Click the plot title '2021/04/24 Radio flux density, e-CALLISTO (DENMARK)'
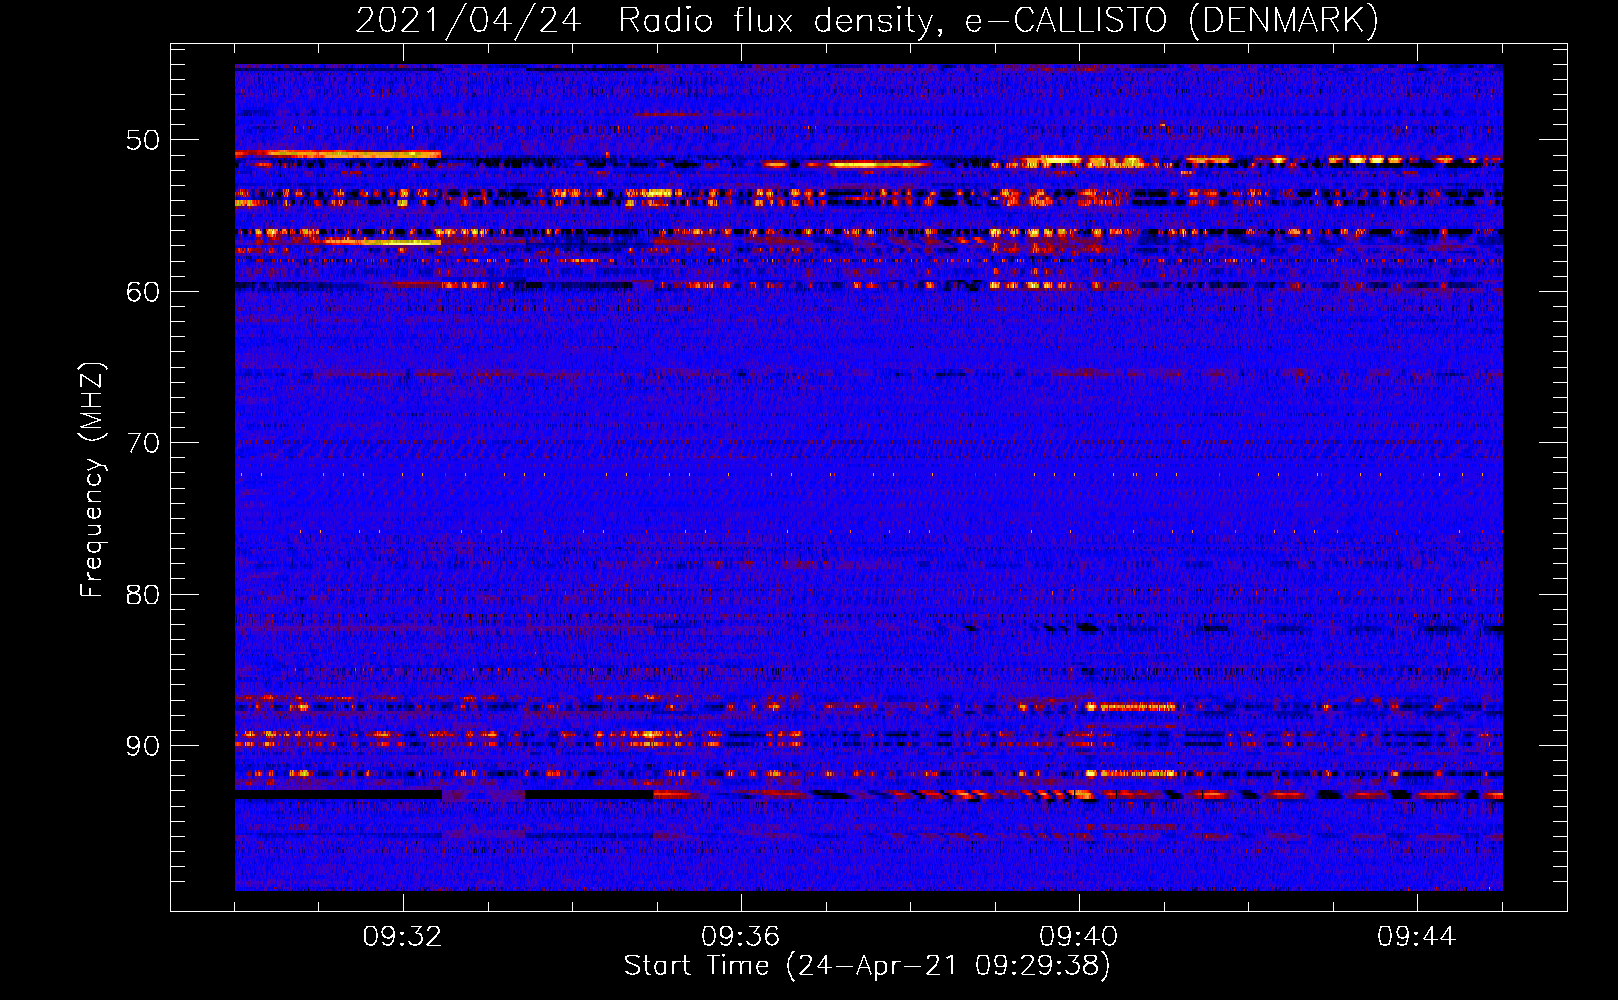The height and width of the screenshot is (1000, 1618). point(867,21)
